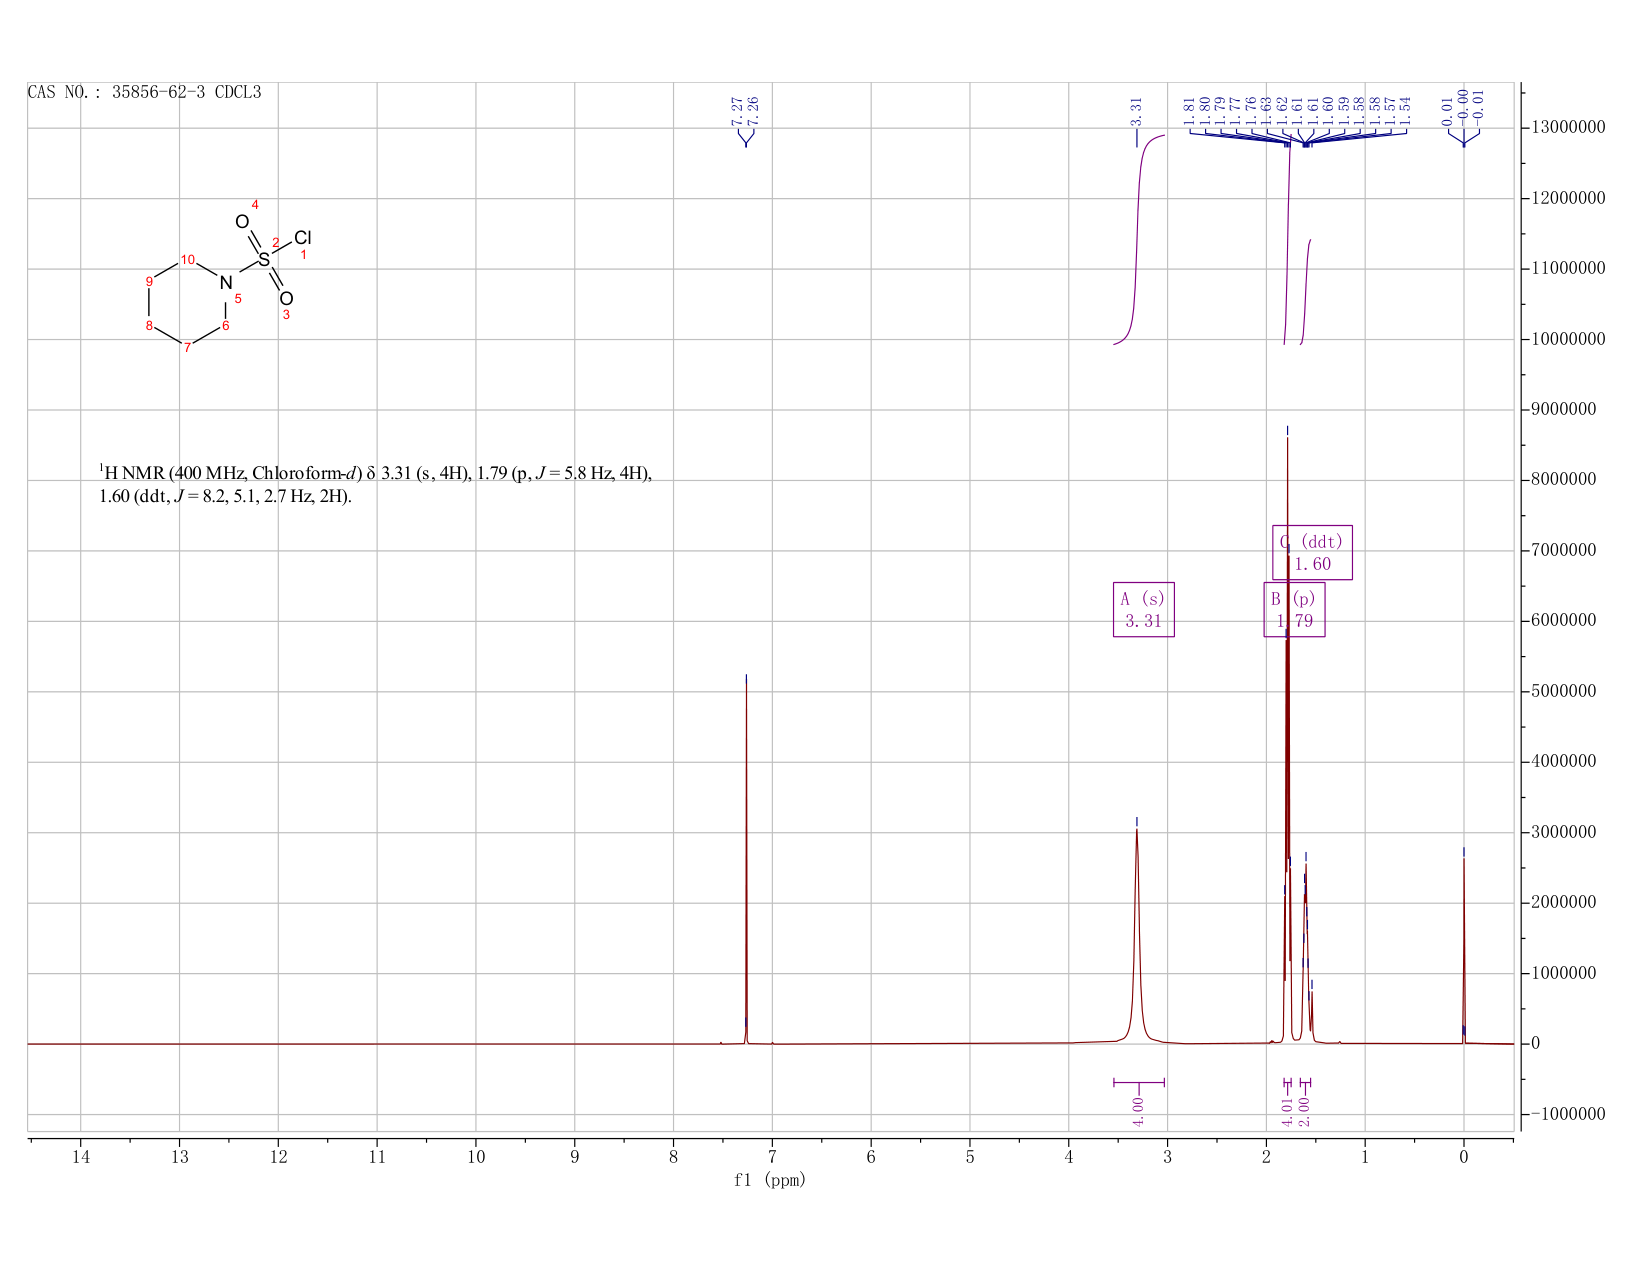The height and width of the screenshot is (1275, 1650).
Task: Click the 4.00 integral label below baseline
Action: (x=1138, y=1111)
